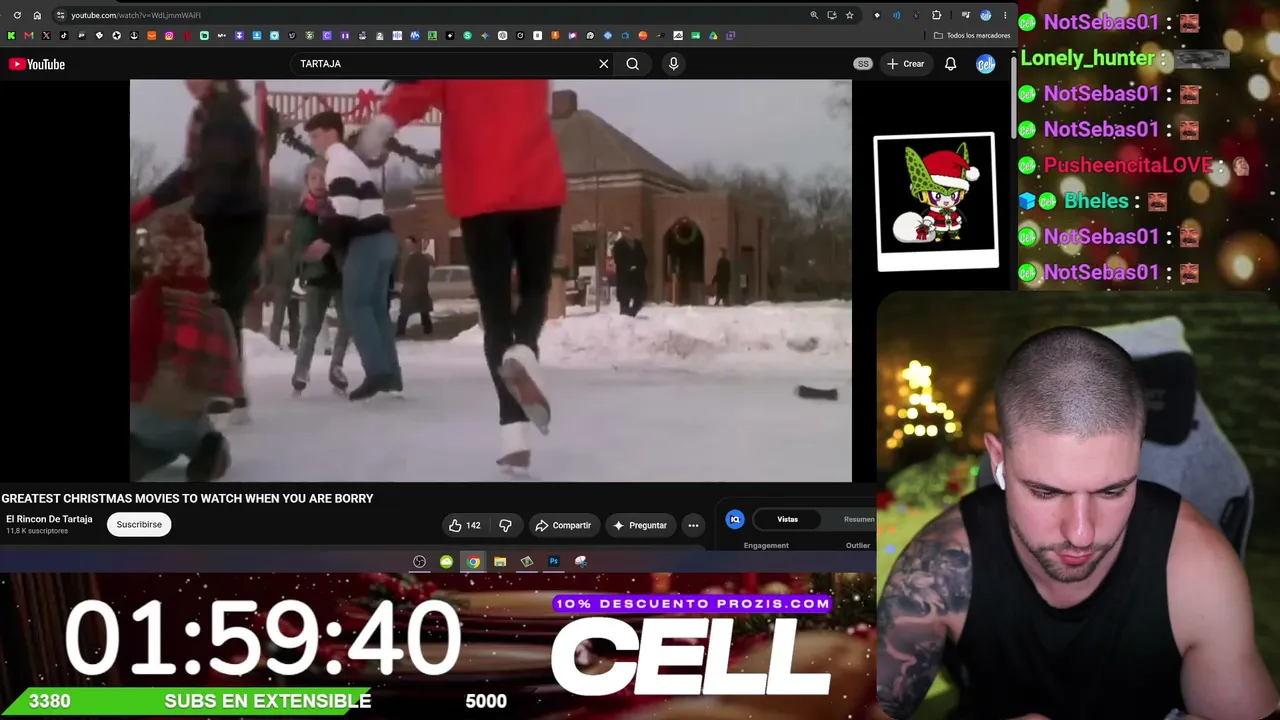Switch to the Resumen tab
The height and width of the screenshot is (720, 1280).
[x=859, y=519]
